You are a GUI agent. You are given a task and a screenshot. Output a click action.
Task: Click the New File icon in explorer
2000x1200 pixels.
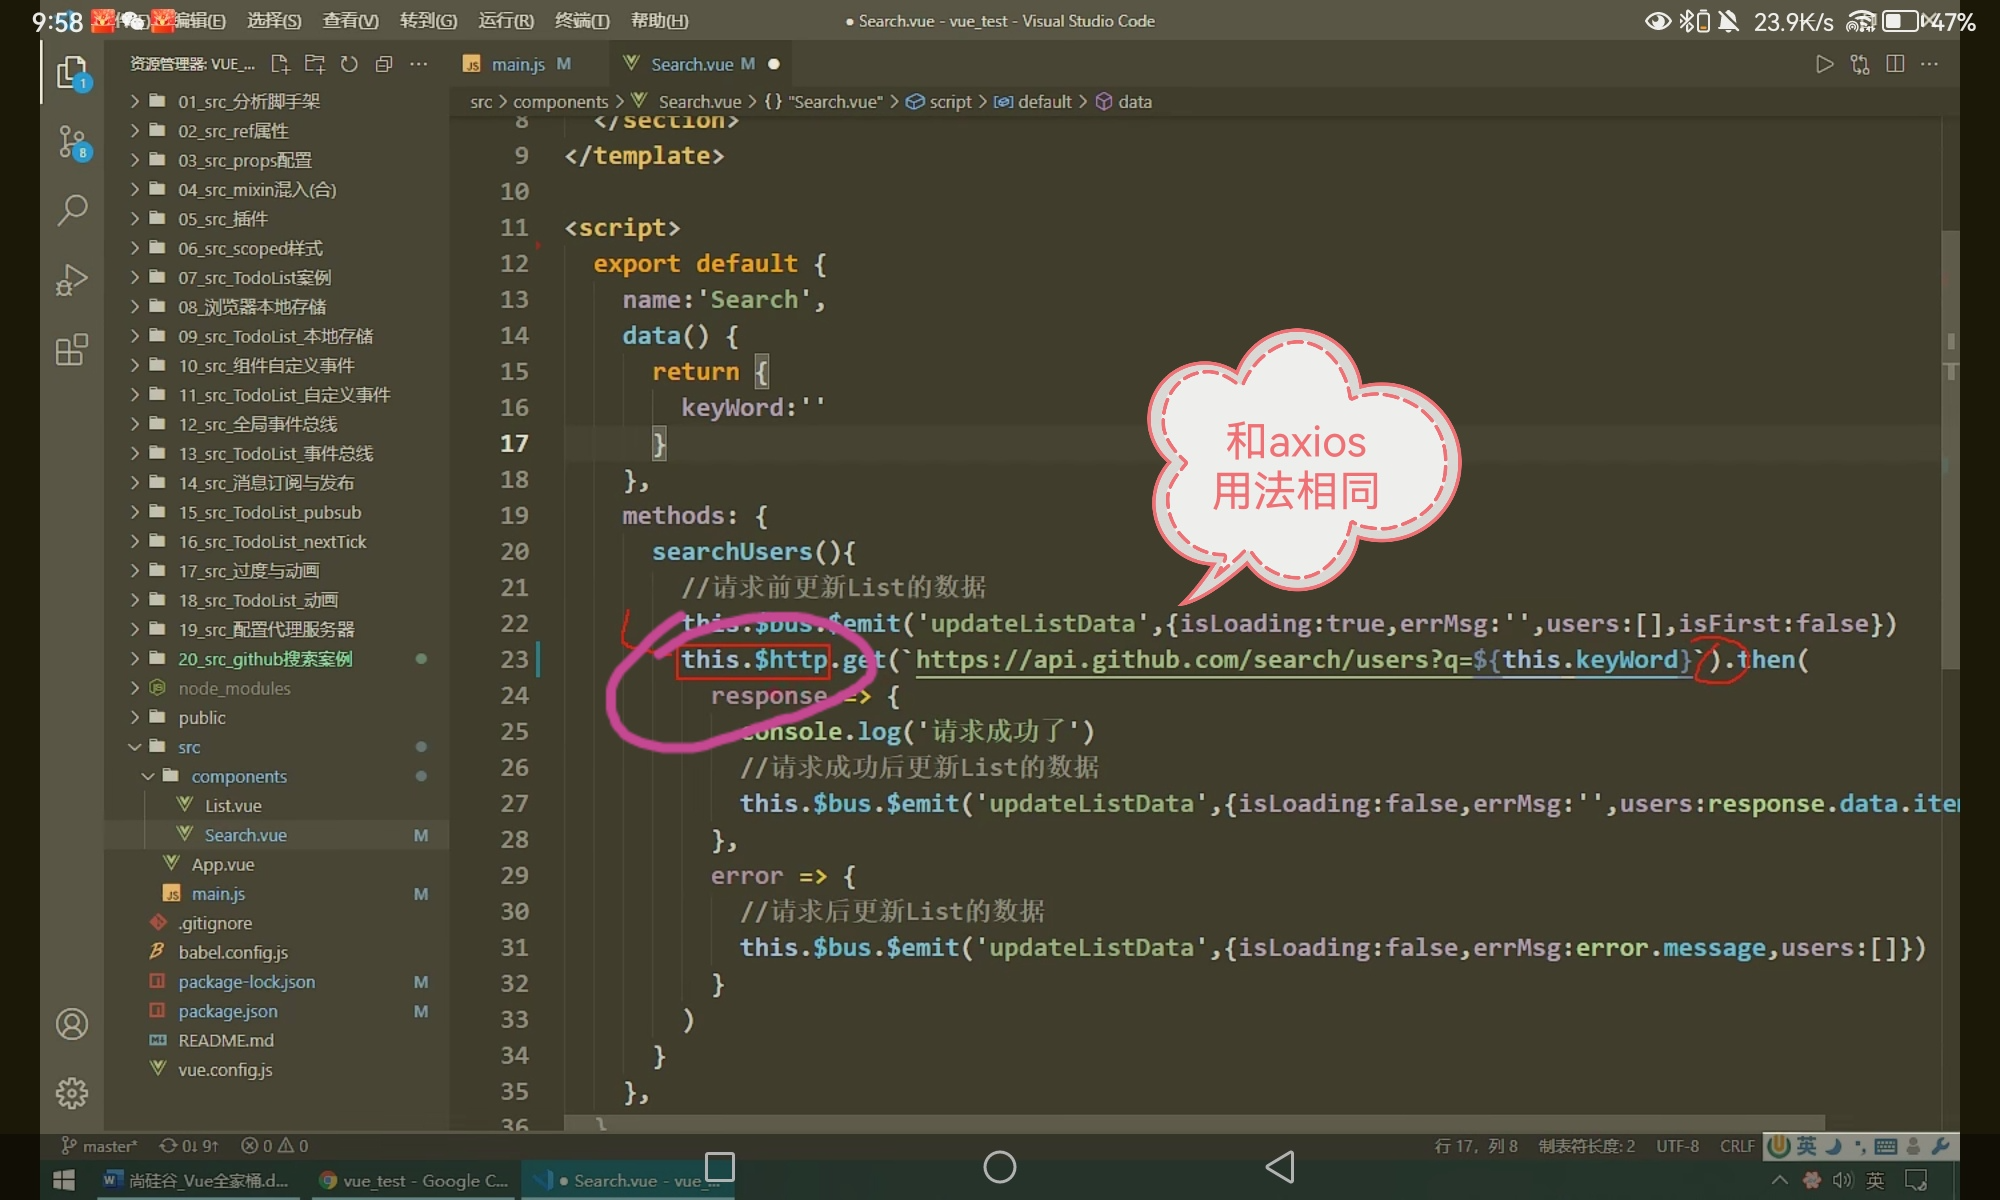tap(280, 64)
